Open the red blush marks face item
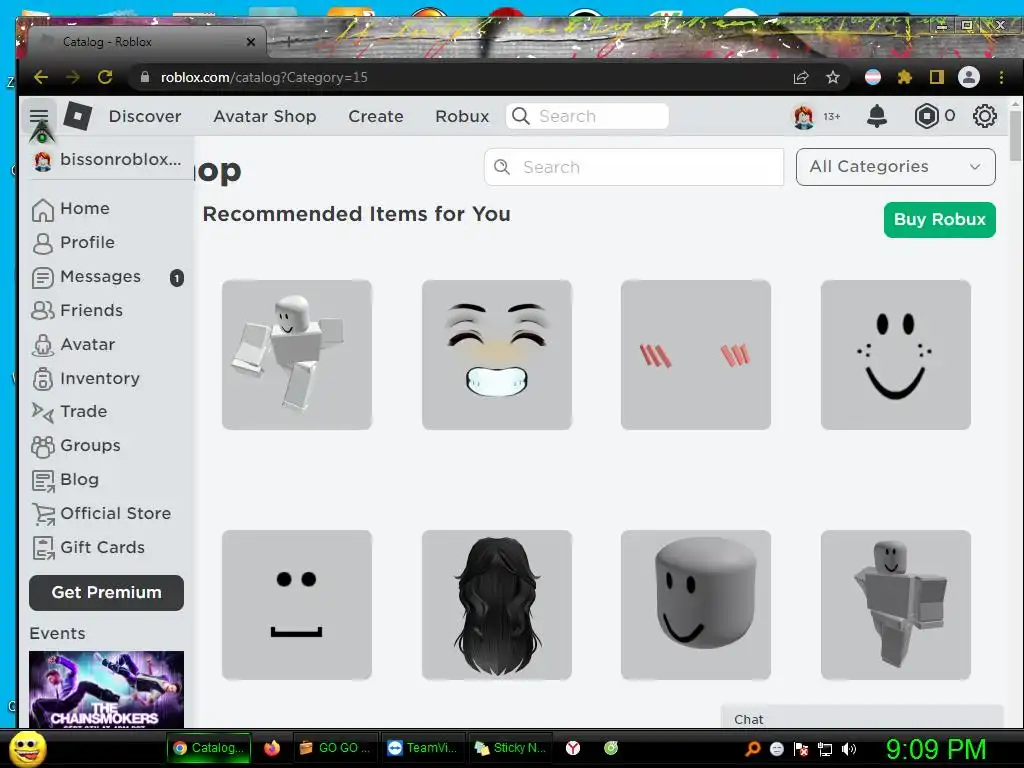Screen dimensions: 1024x768 pos(696,355)
